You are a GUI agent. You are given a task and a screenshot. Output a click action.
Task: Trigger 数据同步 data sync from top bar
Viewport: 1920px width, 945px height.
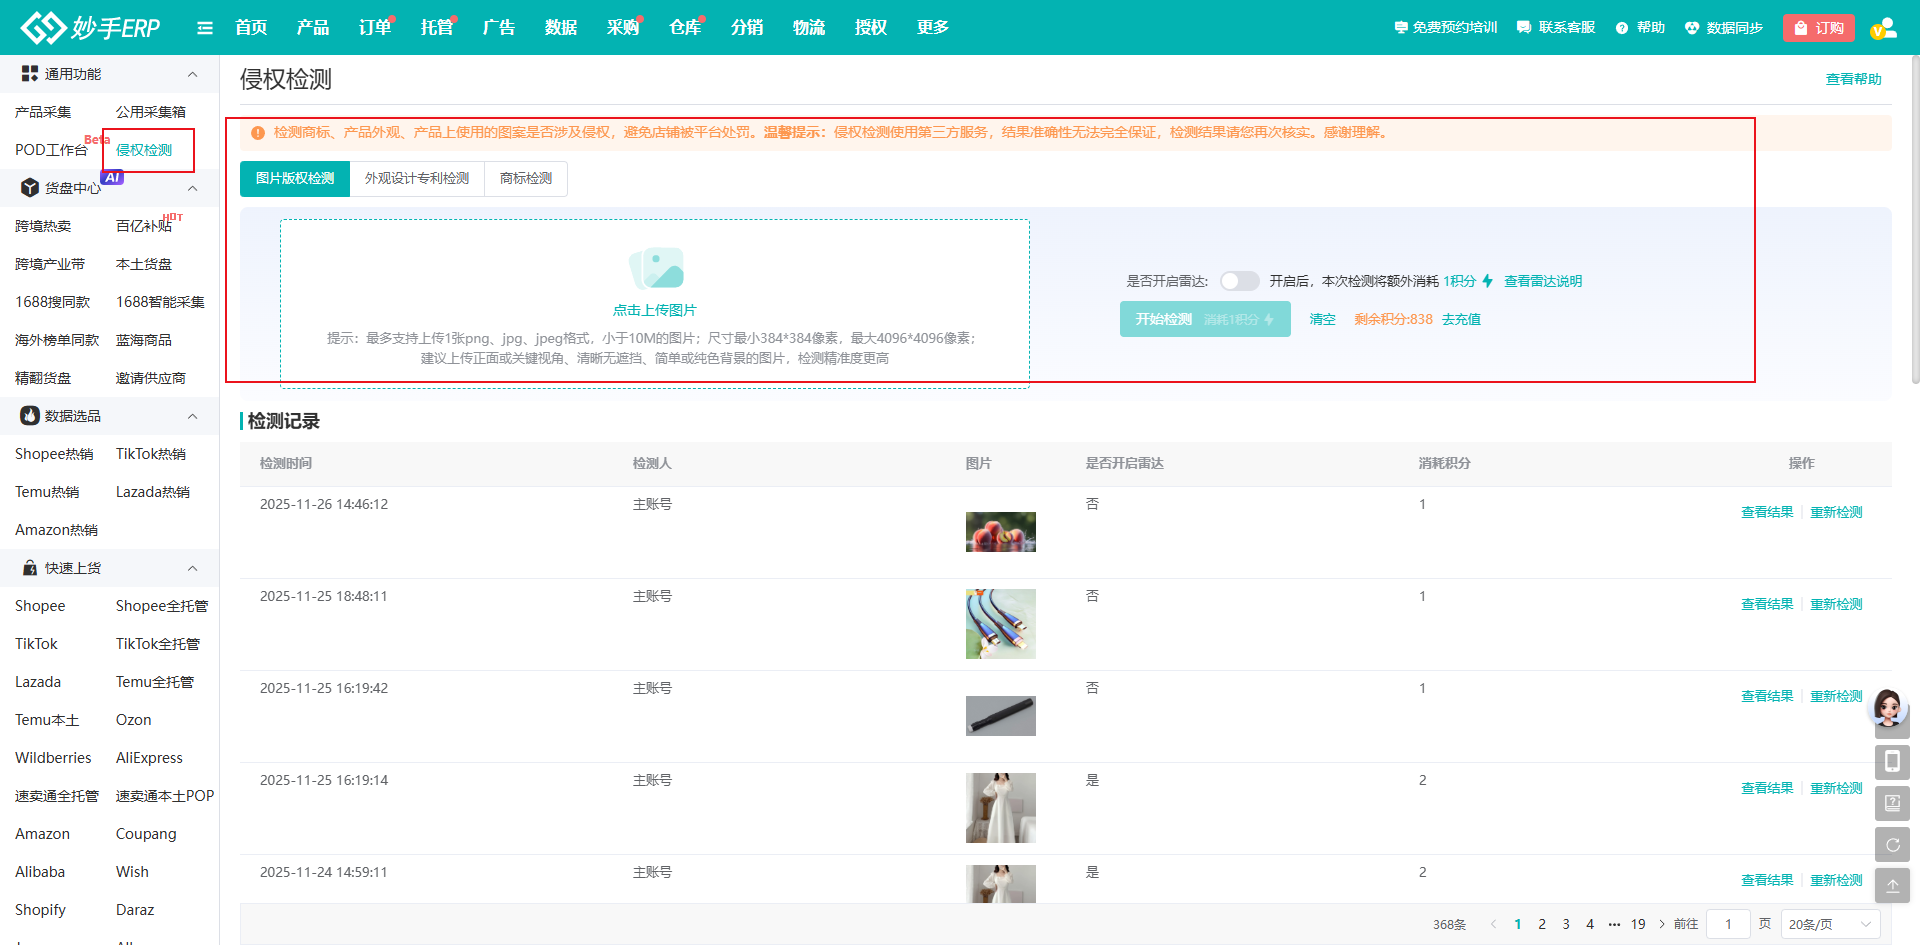1724,28
